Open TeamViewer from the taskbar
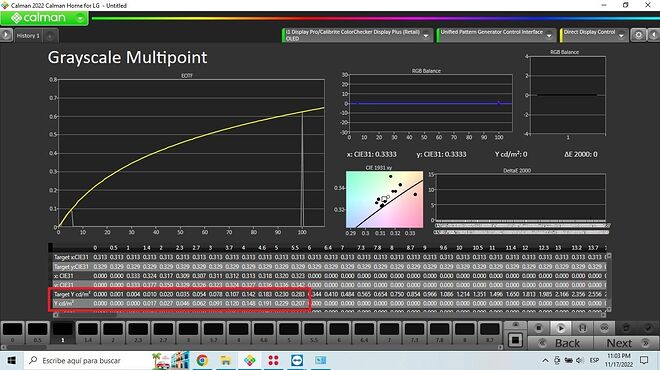Screen dimensions: 660x370 coord(296,360)
